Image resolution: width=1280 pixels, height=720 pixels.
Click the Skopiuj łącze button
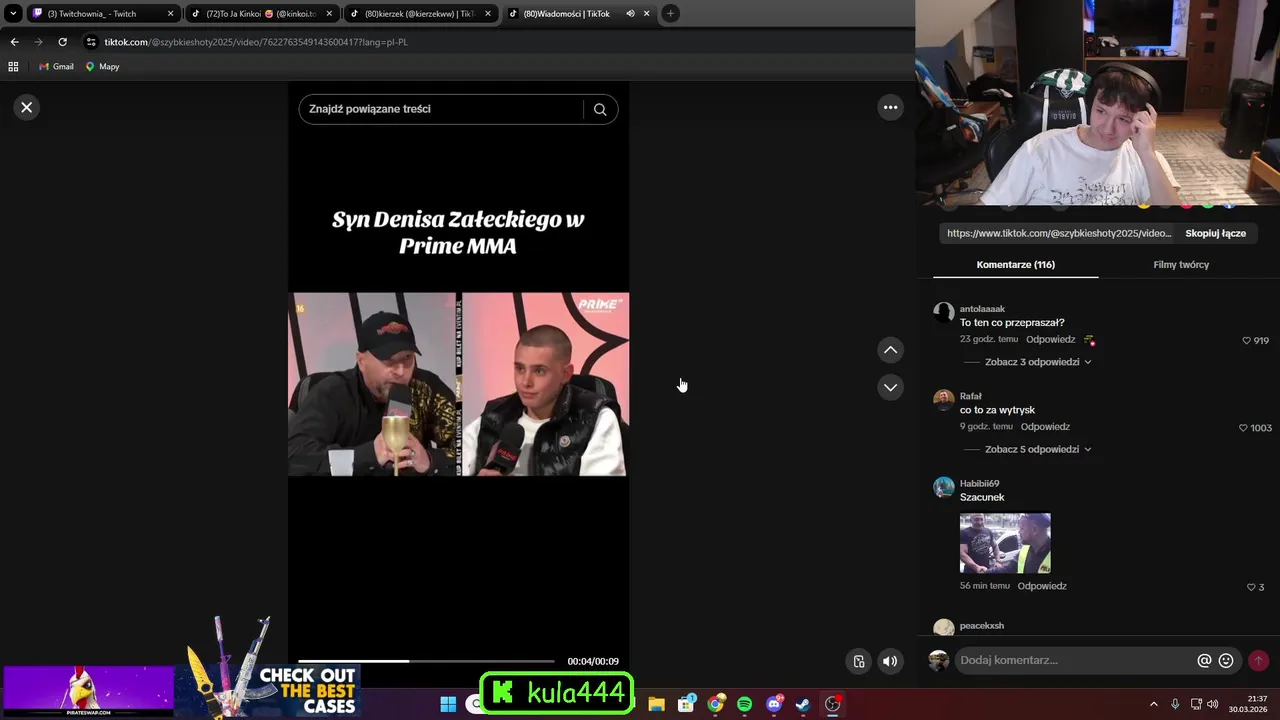coord(1215,233)
